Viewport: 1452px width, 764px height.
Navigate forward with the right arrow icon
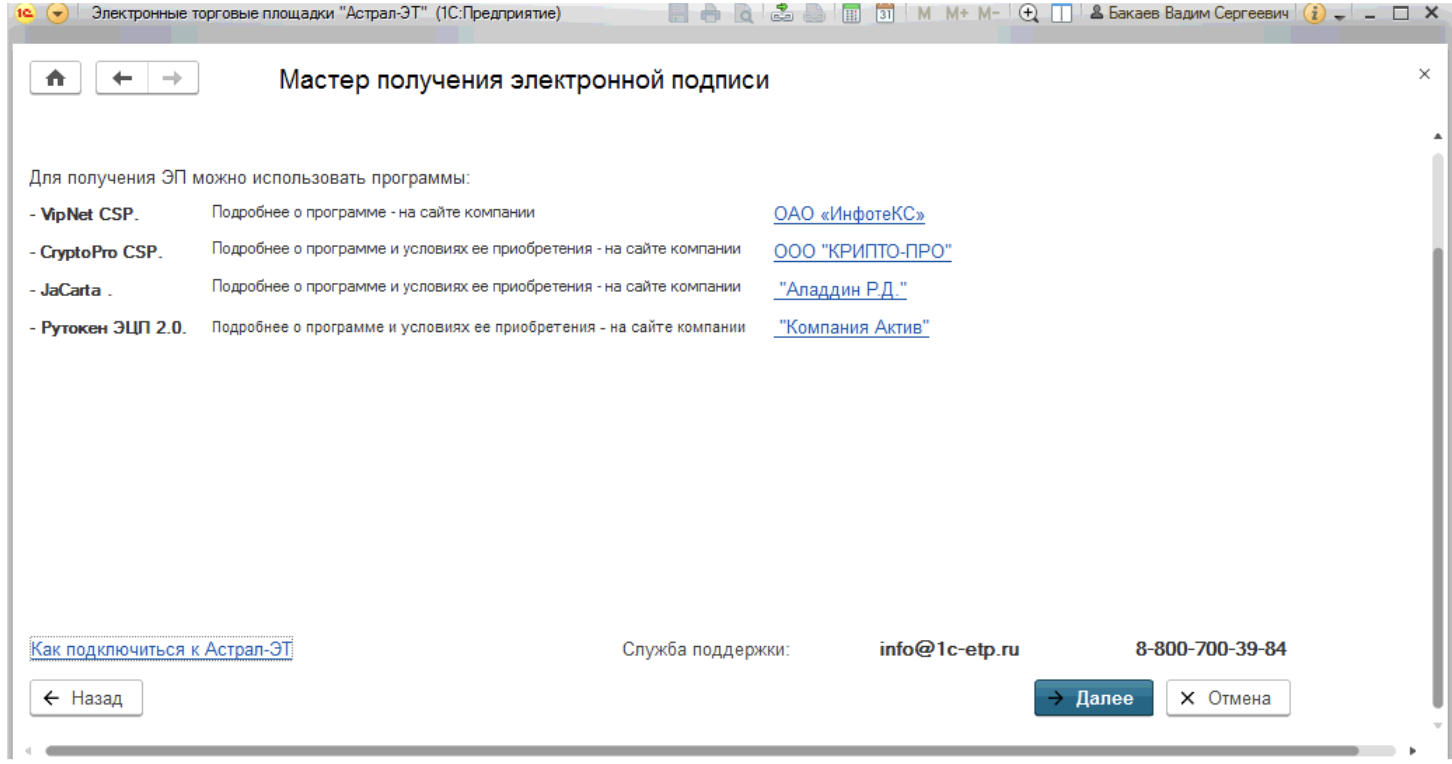(172, 78)
